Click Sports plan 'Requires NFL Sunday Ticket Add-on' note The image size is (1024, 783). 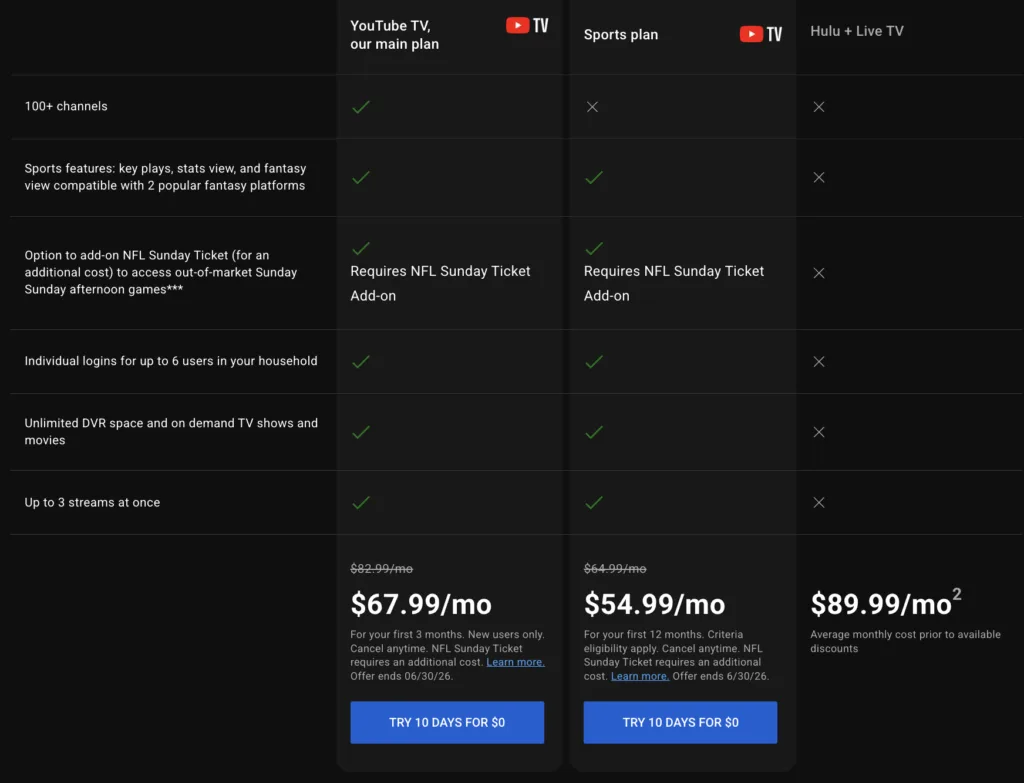(x=674, y=283)
